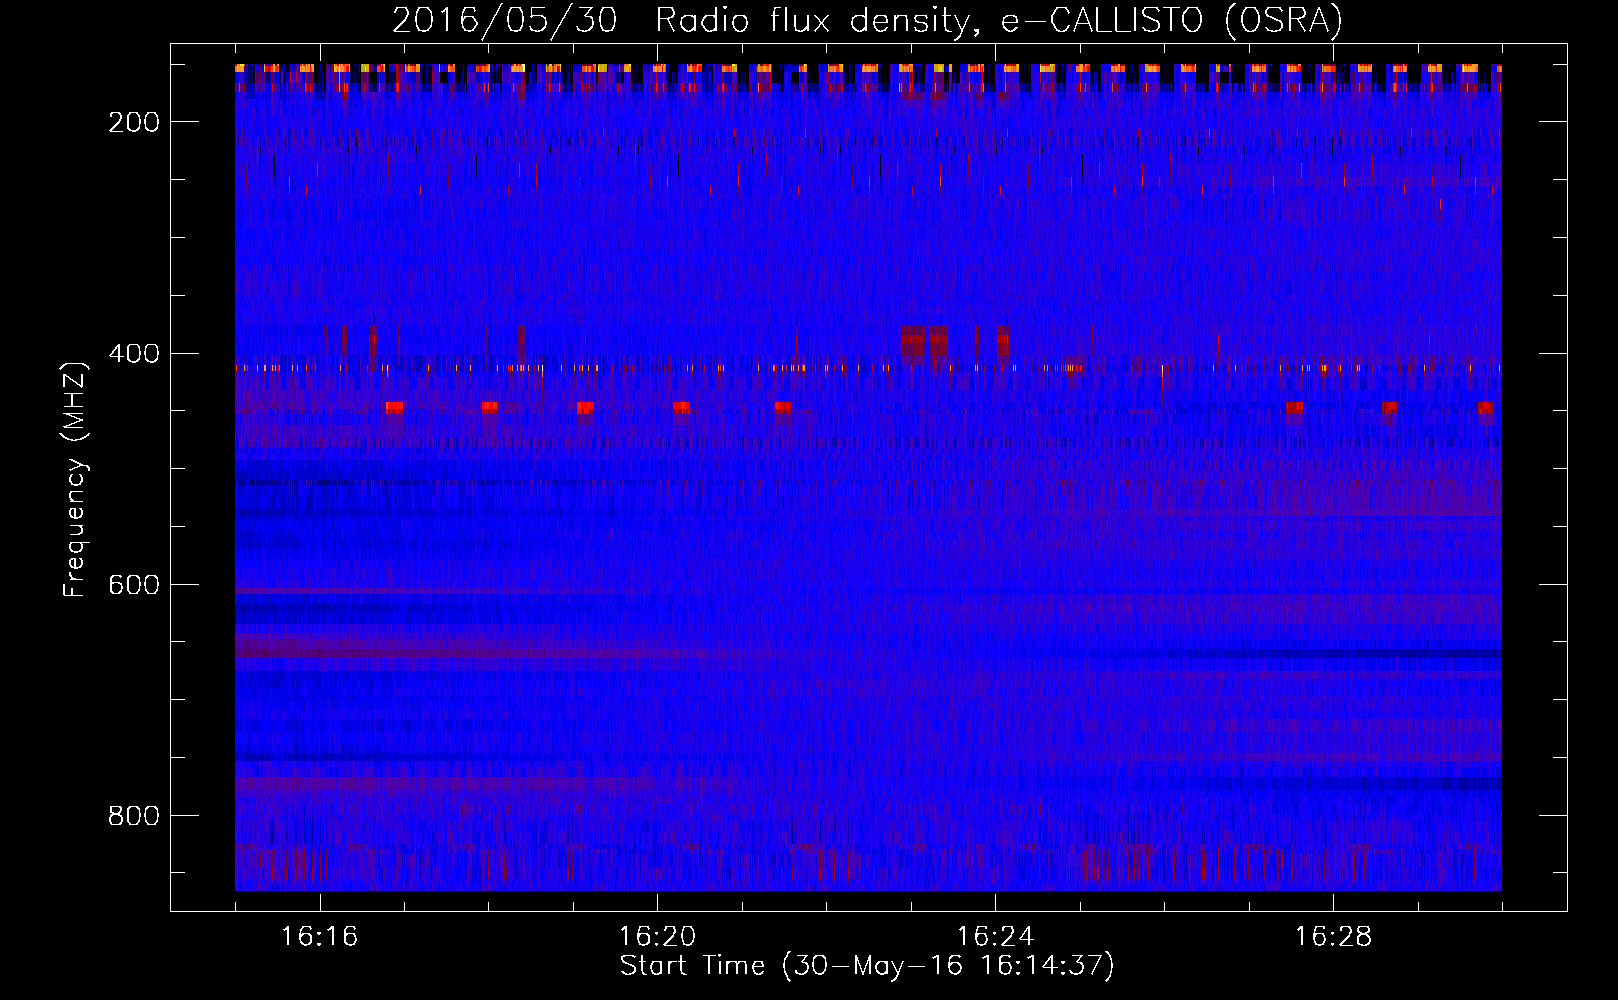
Task: Click the 'Start Time (30-May-16 16:14:37)' label
Action: 867,966
